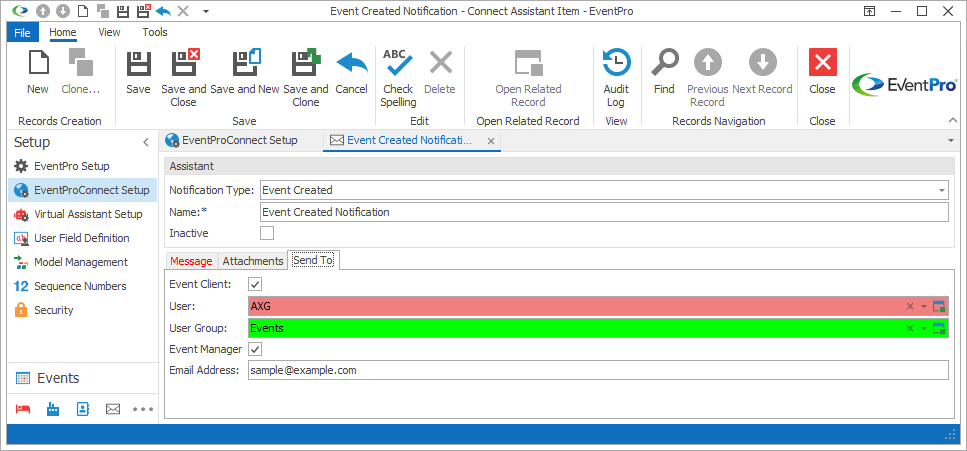Image resolution: width=967 pixels, height=451 pixels.
Task: Switch to the Message tab
Action: [x=191, y=261]
